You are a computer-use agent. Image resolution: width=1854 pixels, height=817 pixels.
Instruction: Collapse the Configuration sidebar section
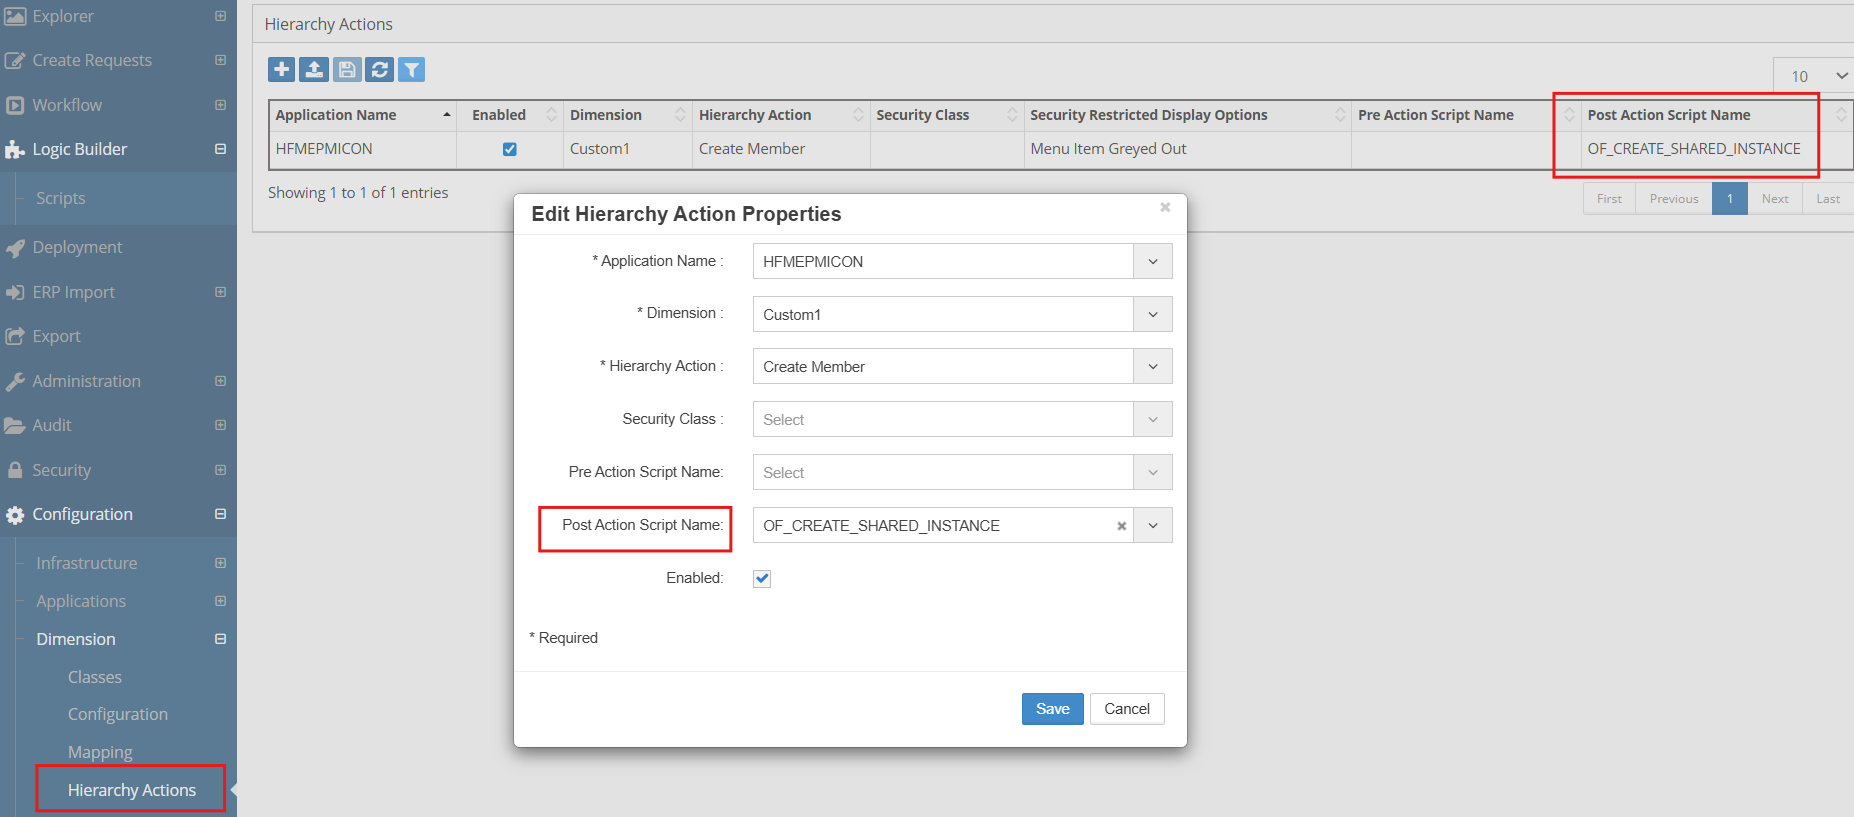220,514
